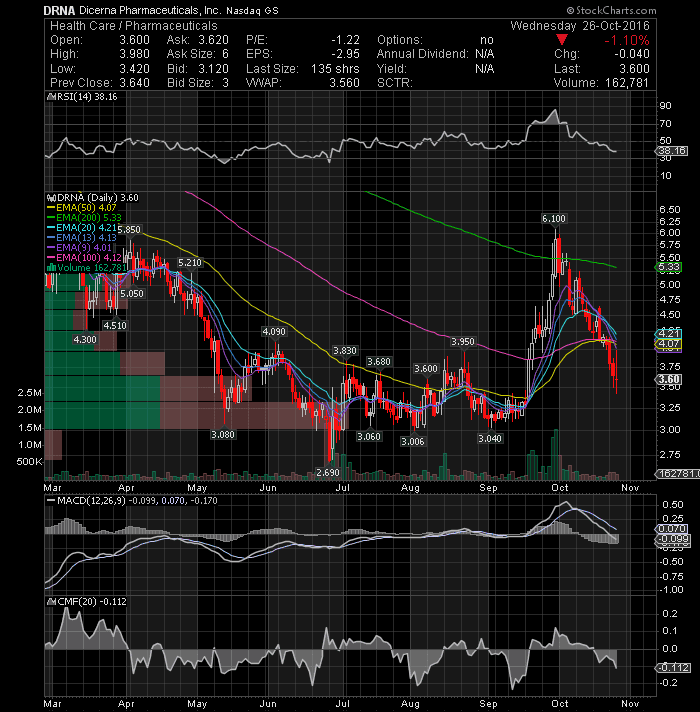Click the 38.16 RSI axis value tag
This screenshot has width=700, height=712.
pos(673,151)
